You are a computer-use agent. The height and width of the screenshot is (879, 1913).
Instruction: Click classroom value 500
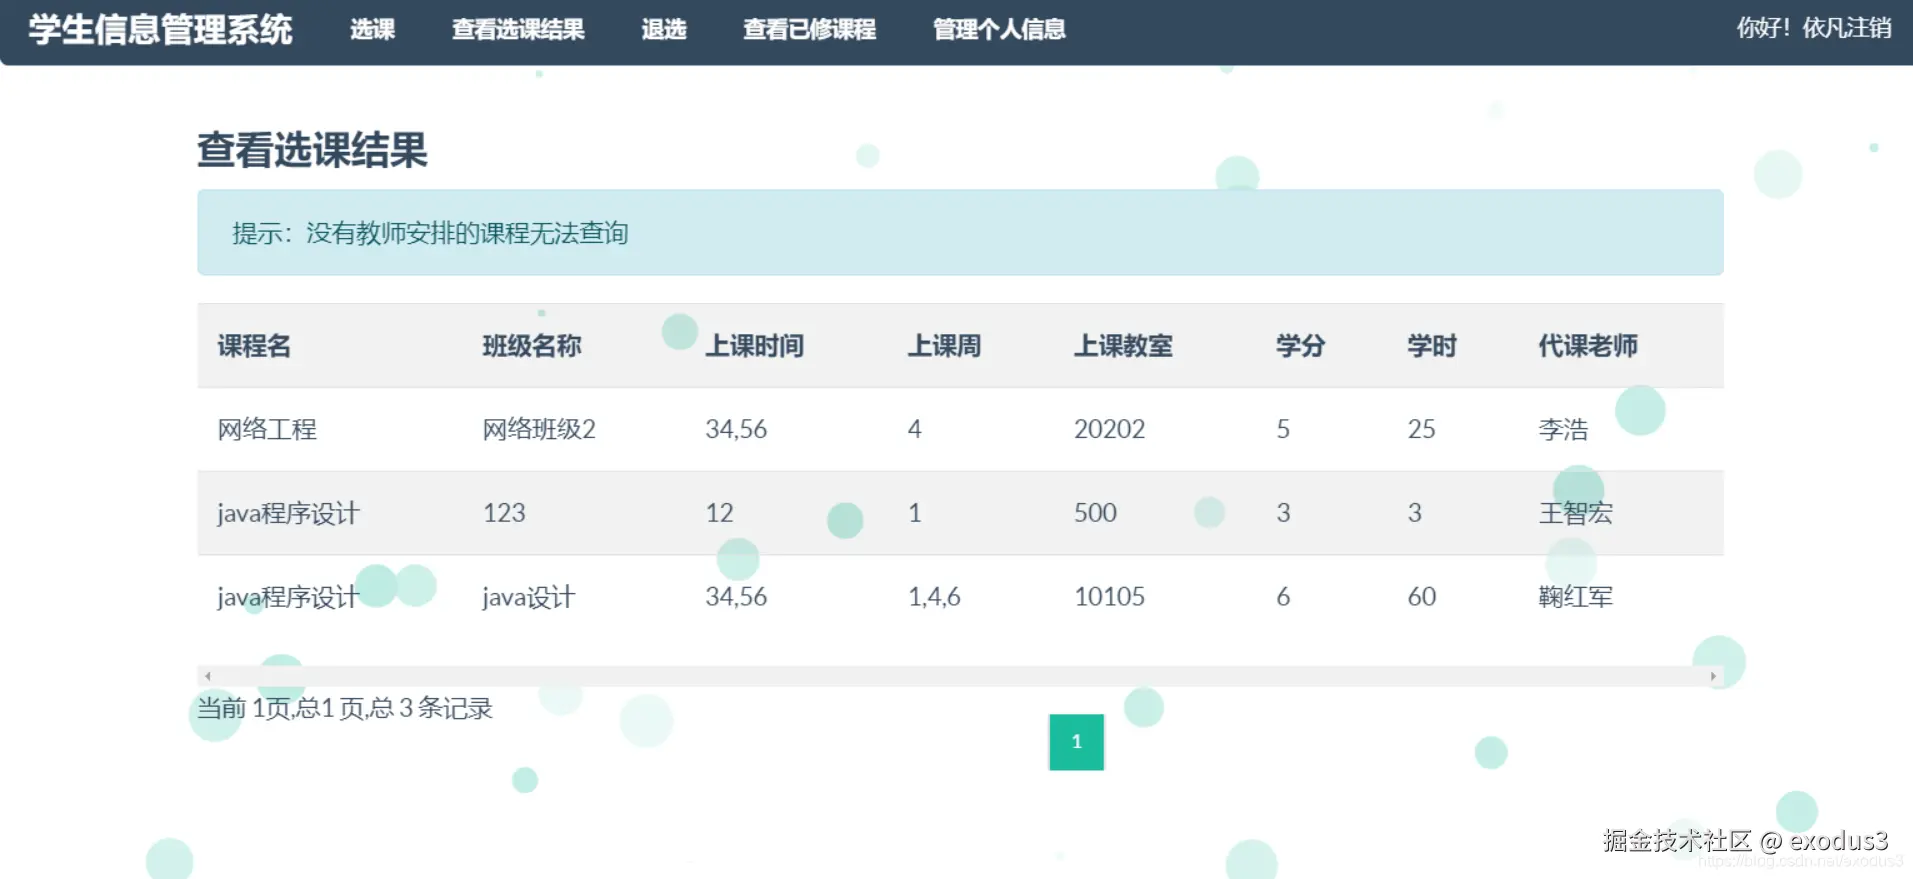point(1095,513)
